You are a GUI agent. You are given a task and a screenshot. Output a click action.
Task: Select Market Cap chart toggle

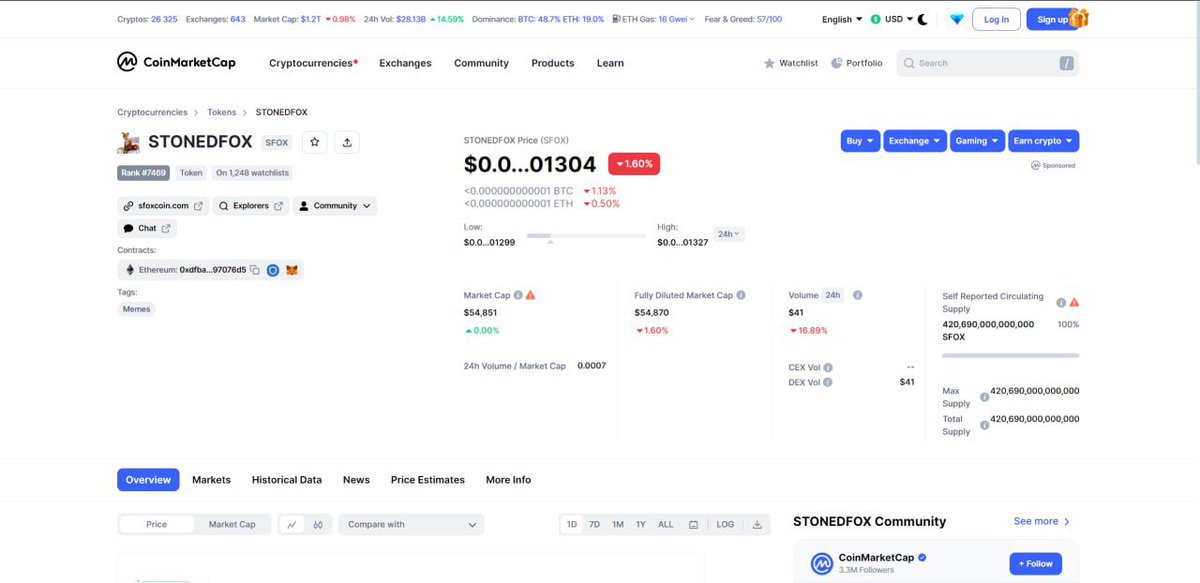point(232,524)
